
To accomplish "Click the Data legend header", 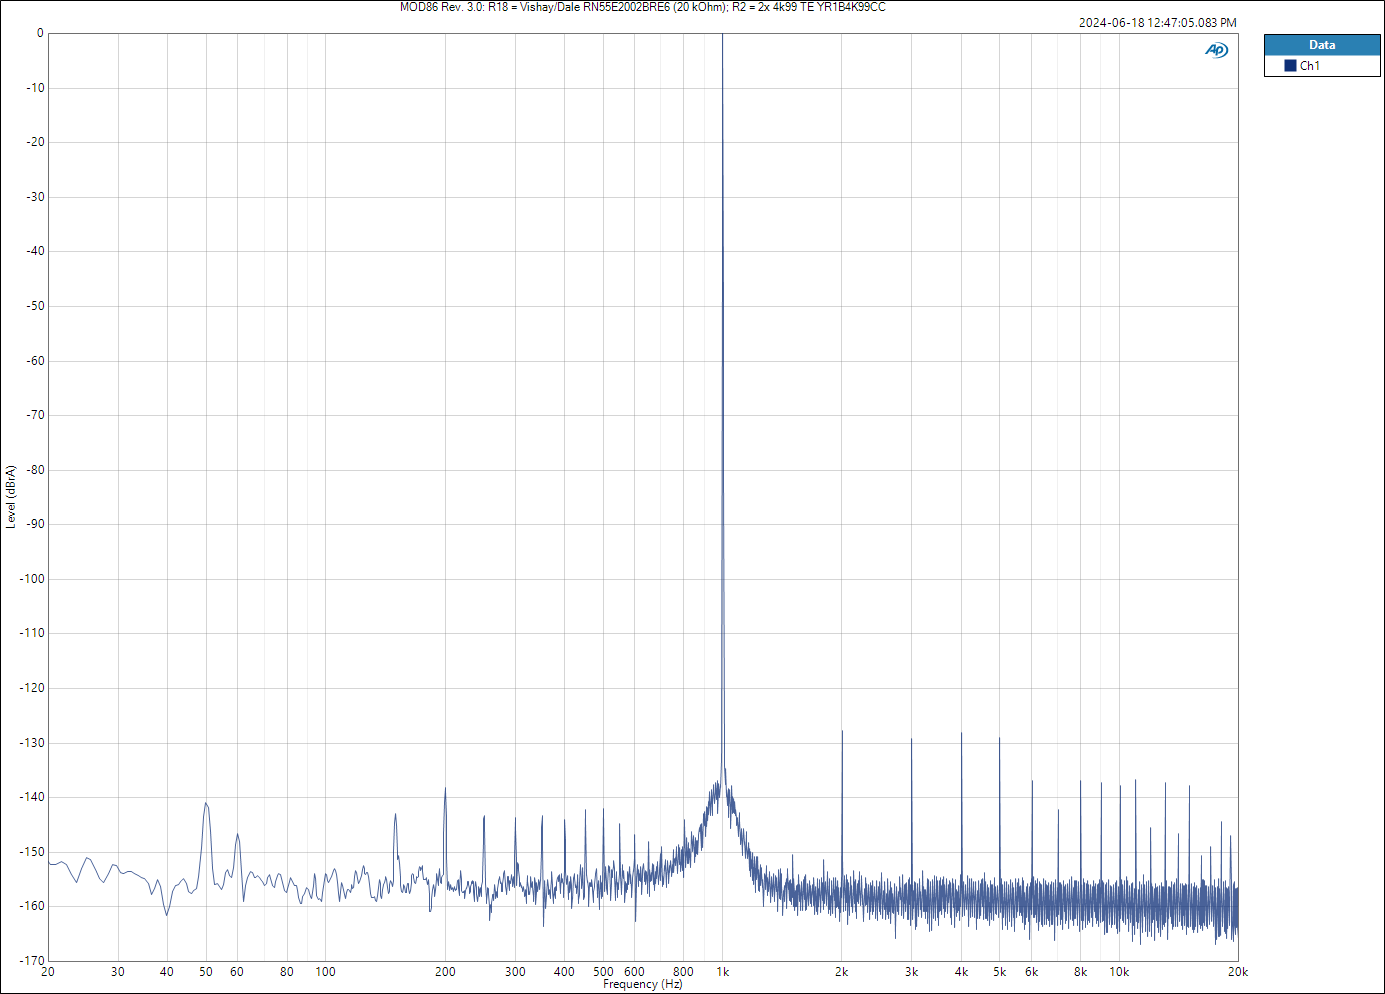I will [x=1322, y=45].
